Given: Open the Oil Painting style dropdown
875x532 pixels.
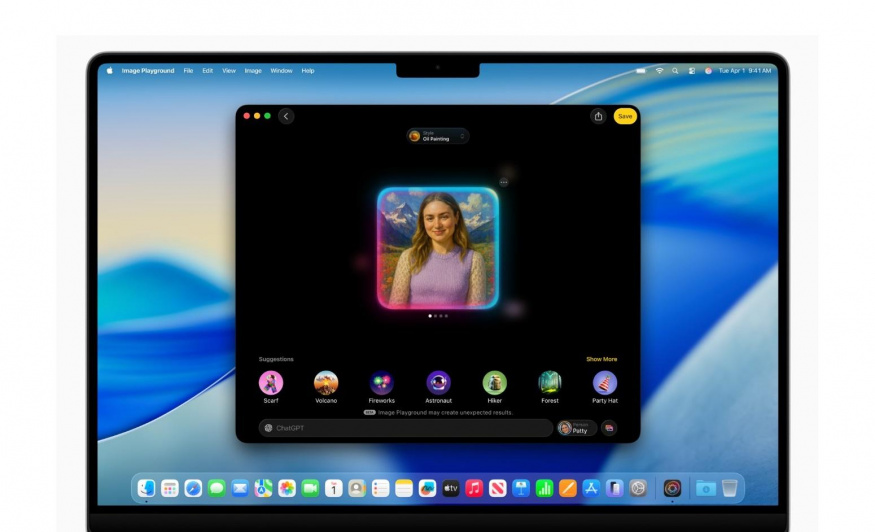Looking at the screenshot, I should point(438,136).
